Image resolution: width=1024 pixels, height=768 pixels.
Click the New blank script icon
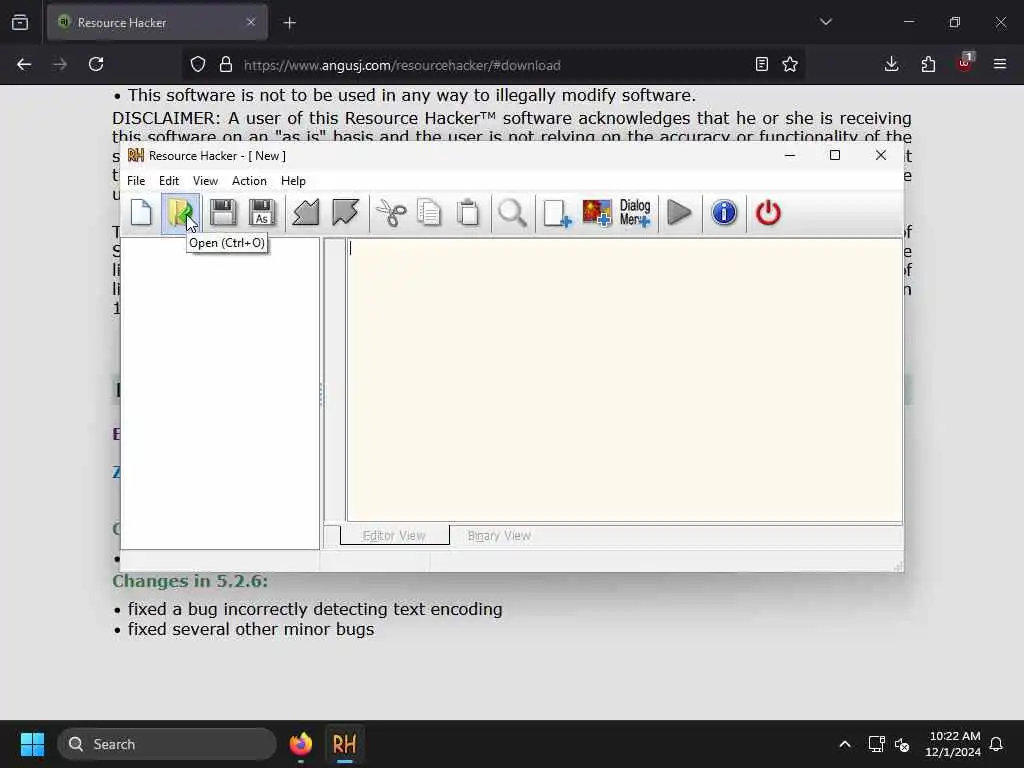pyautogui.click(x=141, y=213)
